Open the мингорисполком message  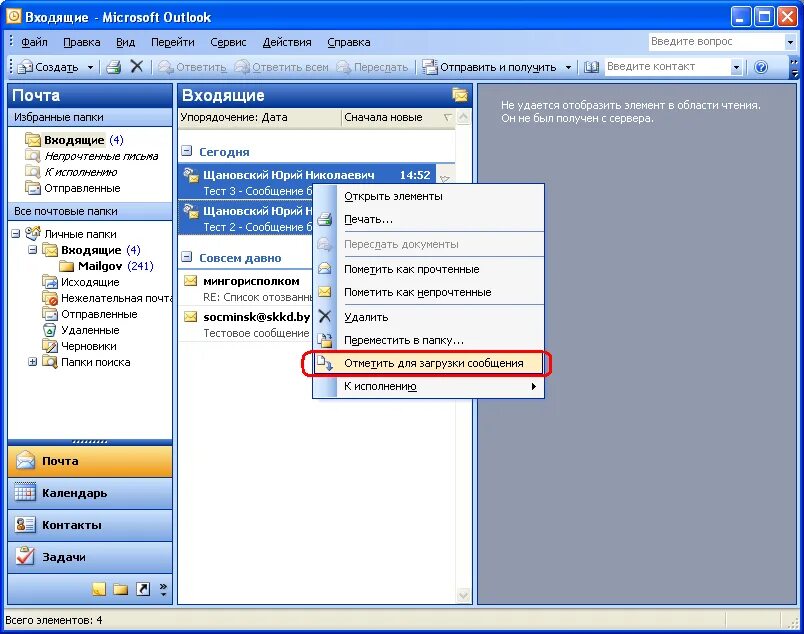pyautogui.click(x=246, y=289)
